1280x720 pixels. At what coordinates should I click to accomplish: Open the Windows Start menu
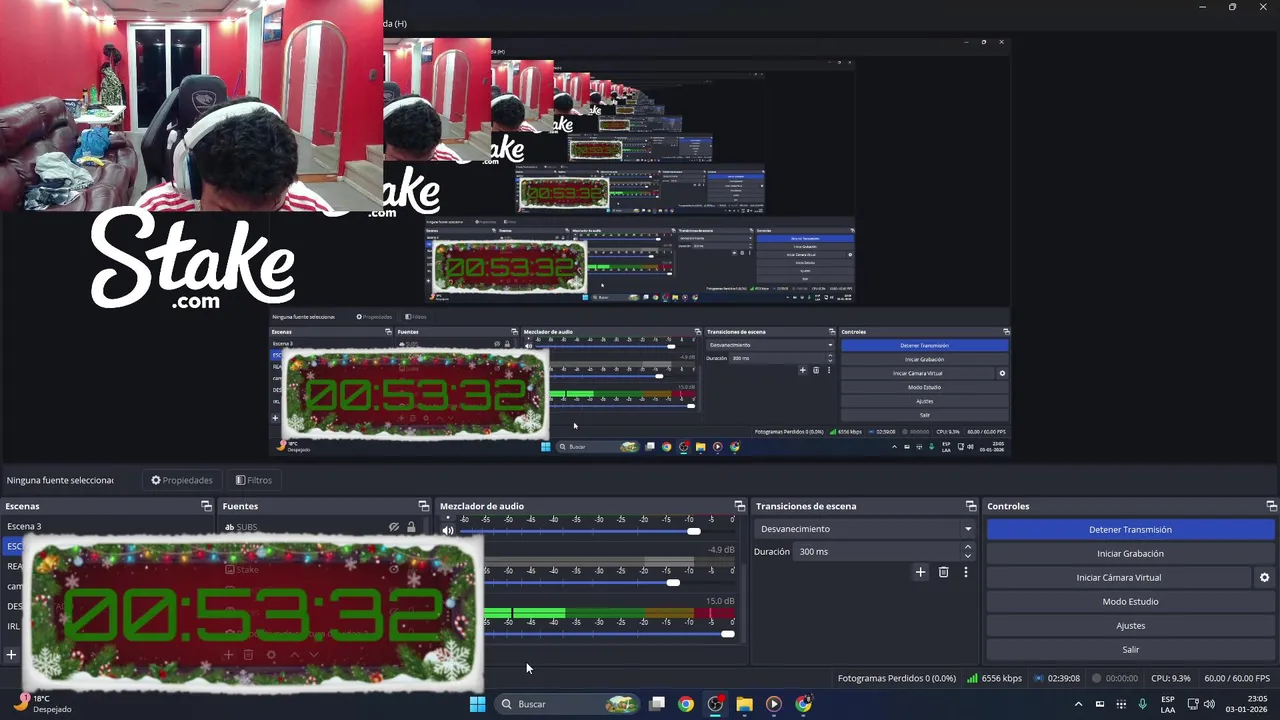pos(477,704)
